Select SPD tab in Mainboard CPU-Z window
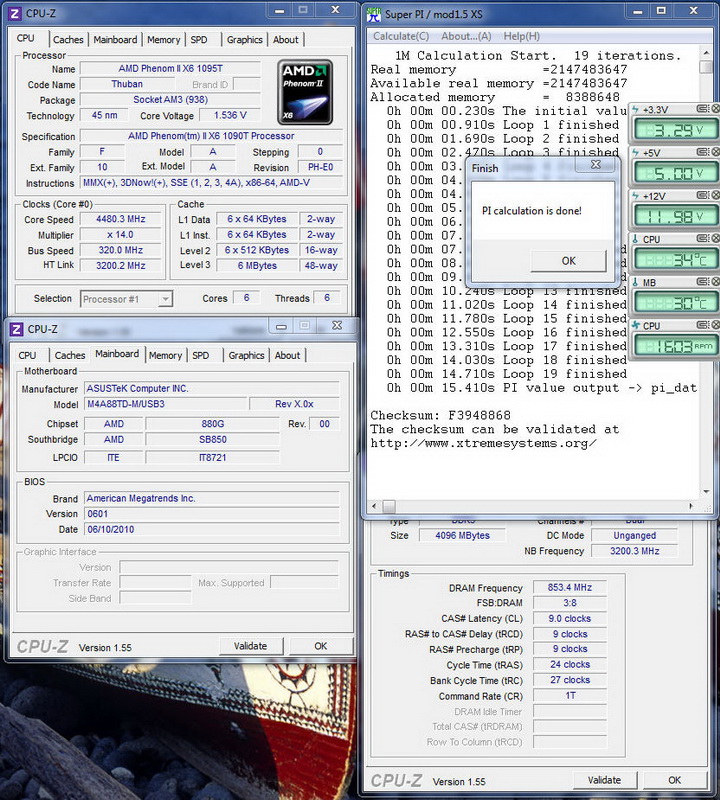The width and height of the screenshot is (720, 800). (201, 356)
